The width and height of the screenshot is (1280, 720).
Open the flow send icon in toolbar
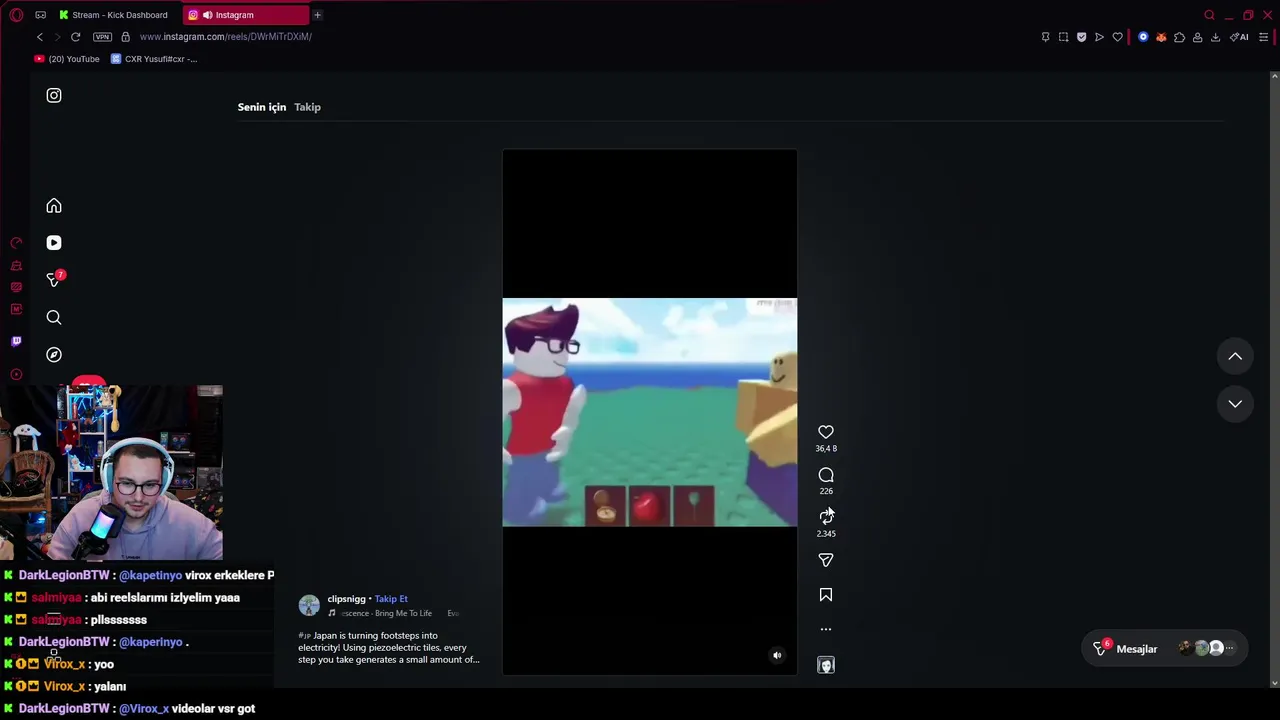1100,37
